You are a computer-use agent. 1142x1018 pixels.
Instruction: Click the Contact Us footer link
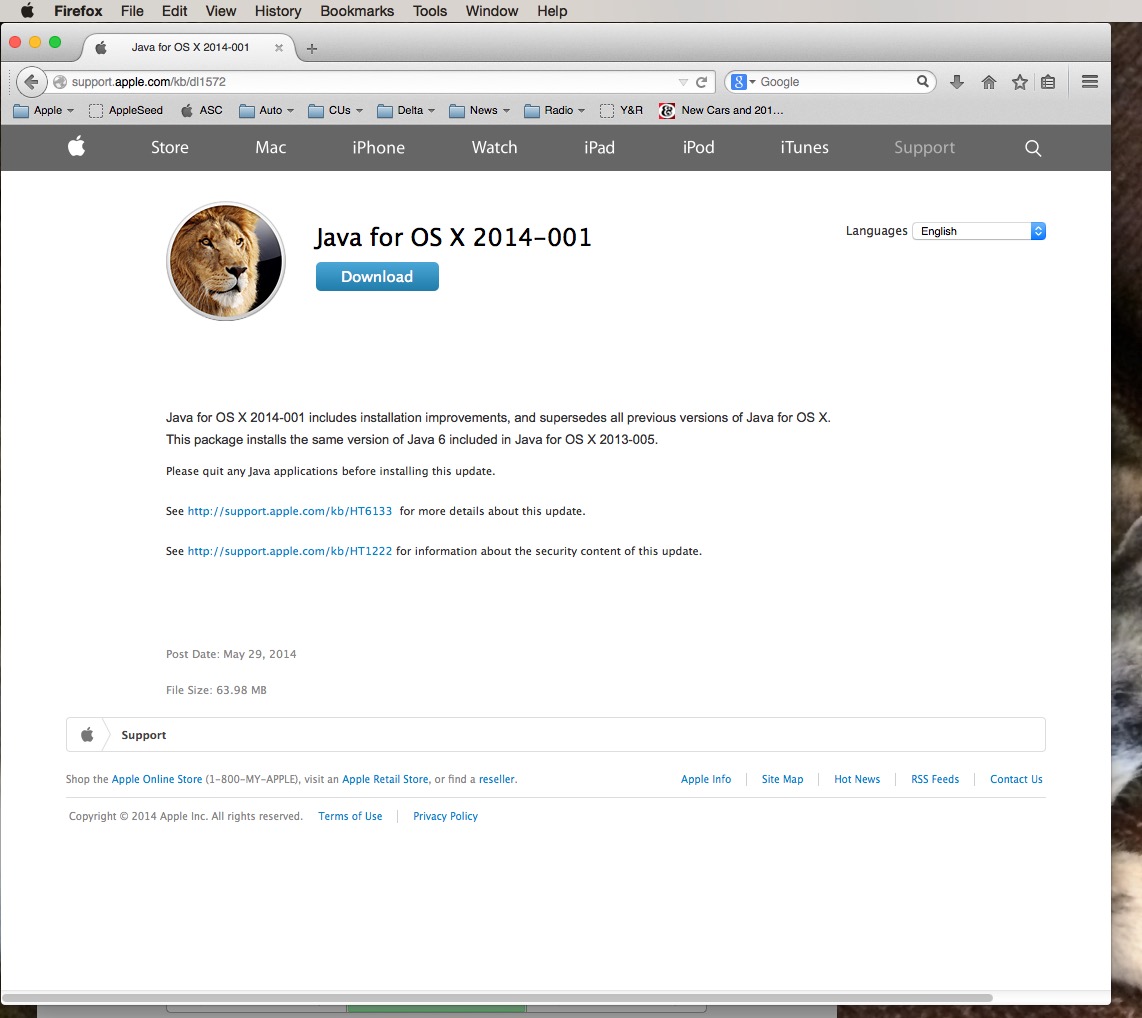(x=1016, y=779)
